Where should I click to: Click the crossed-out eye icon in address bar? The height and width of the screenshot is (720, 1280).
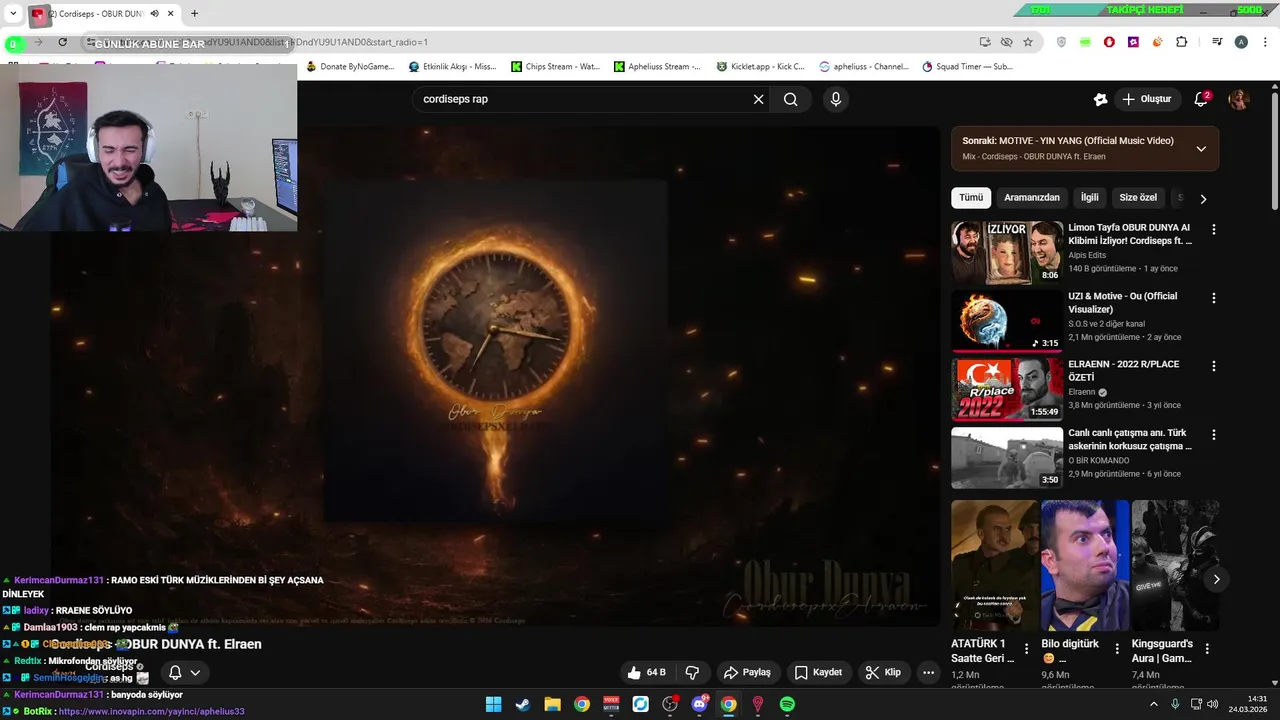1006,42
